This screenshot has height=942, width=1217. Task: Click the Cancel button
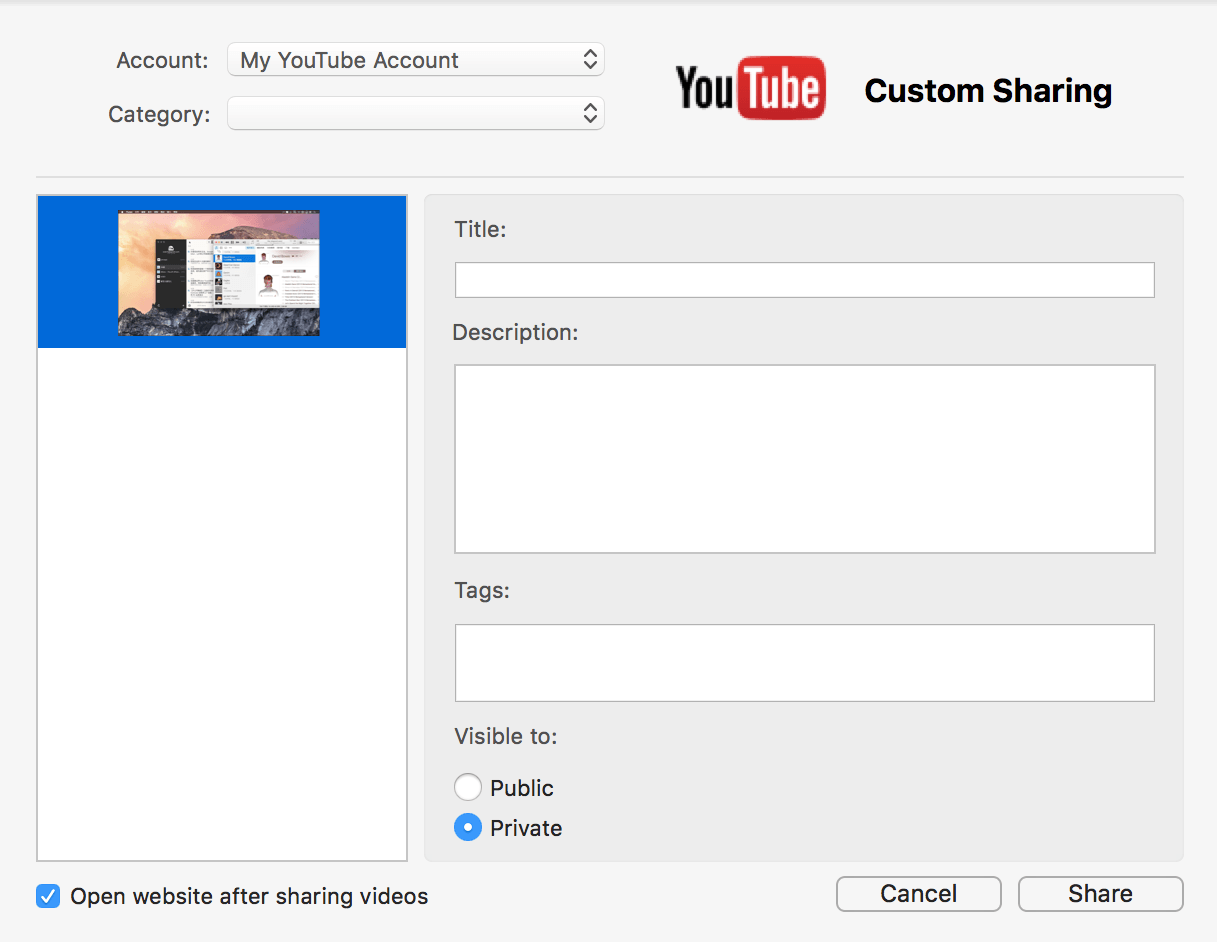point(919,894)
